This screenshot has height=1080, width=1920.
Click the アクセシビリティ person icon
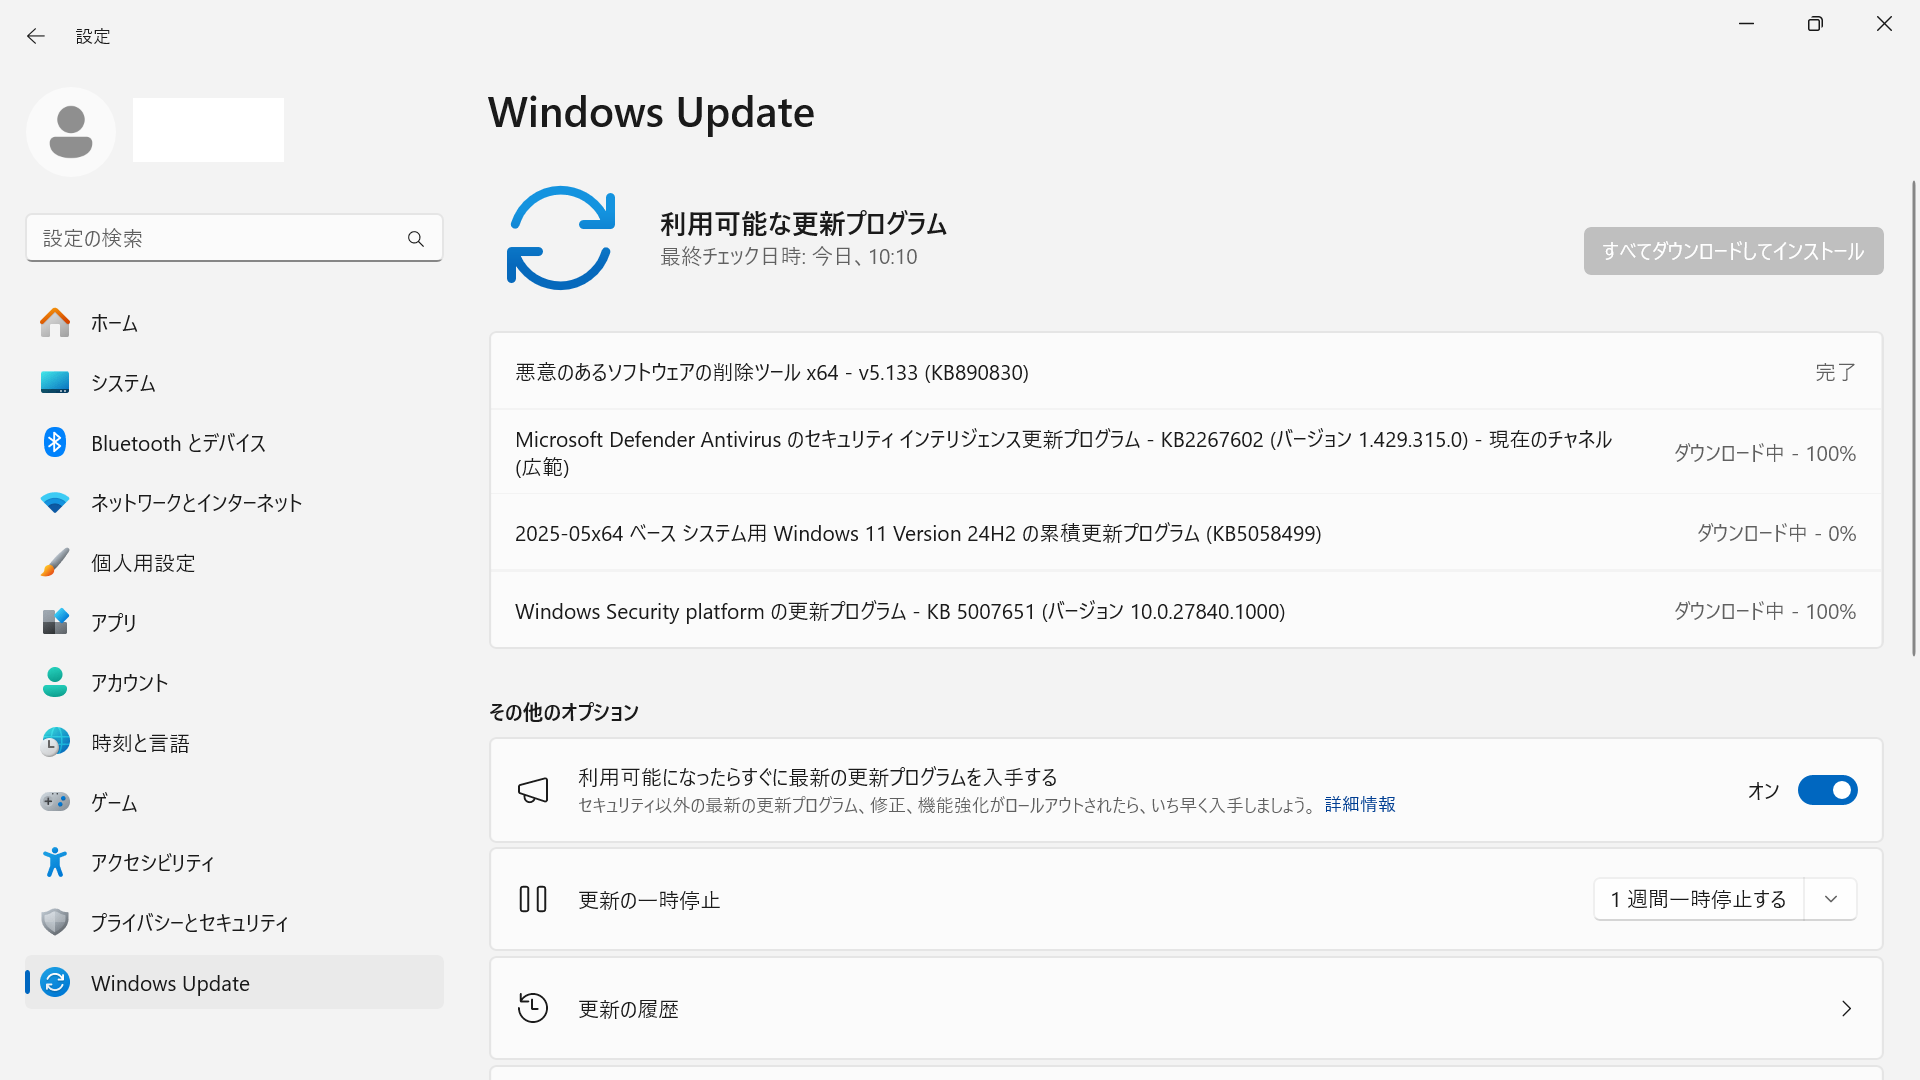(55, 862)
